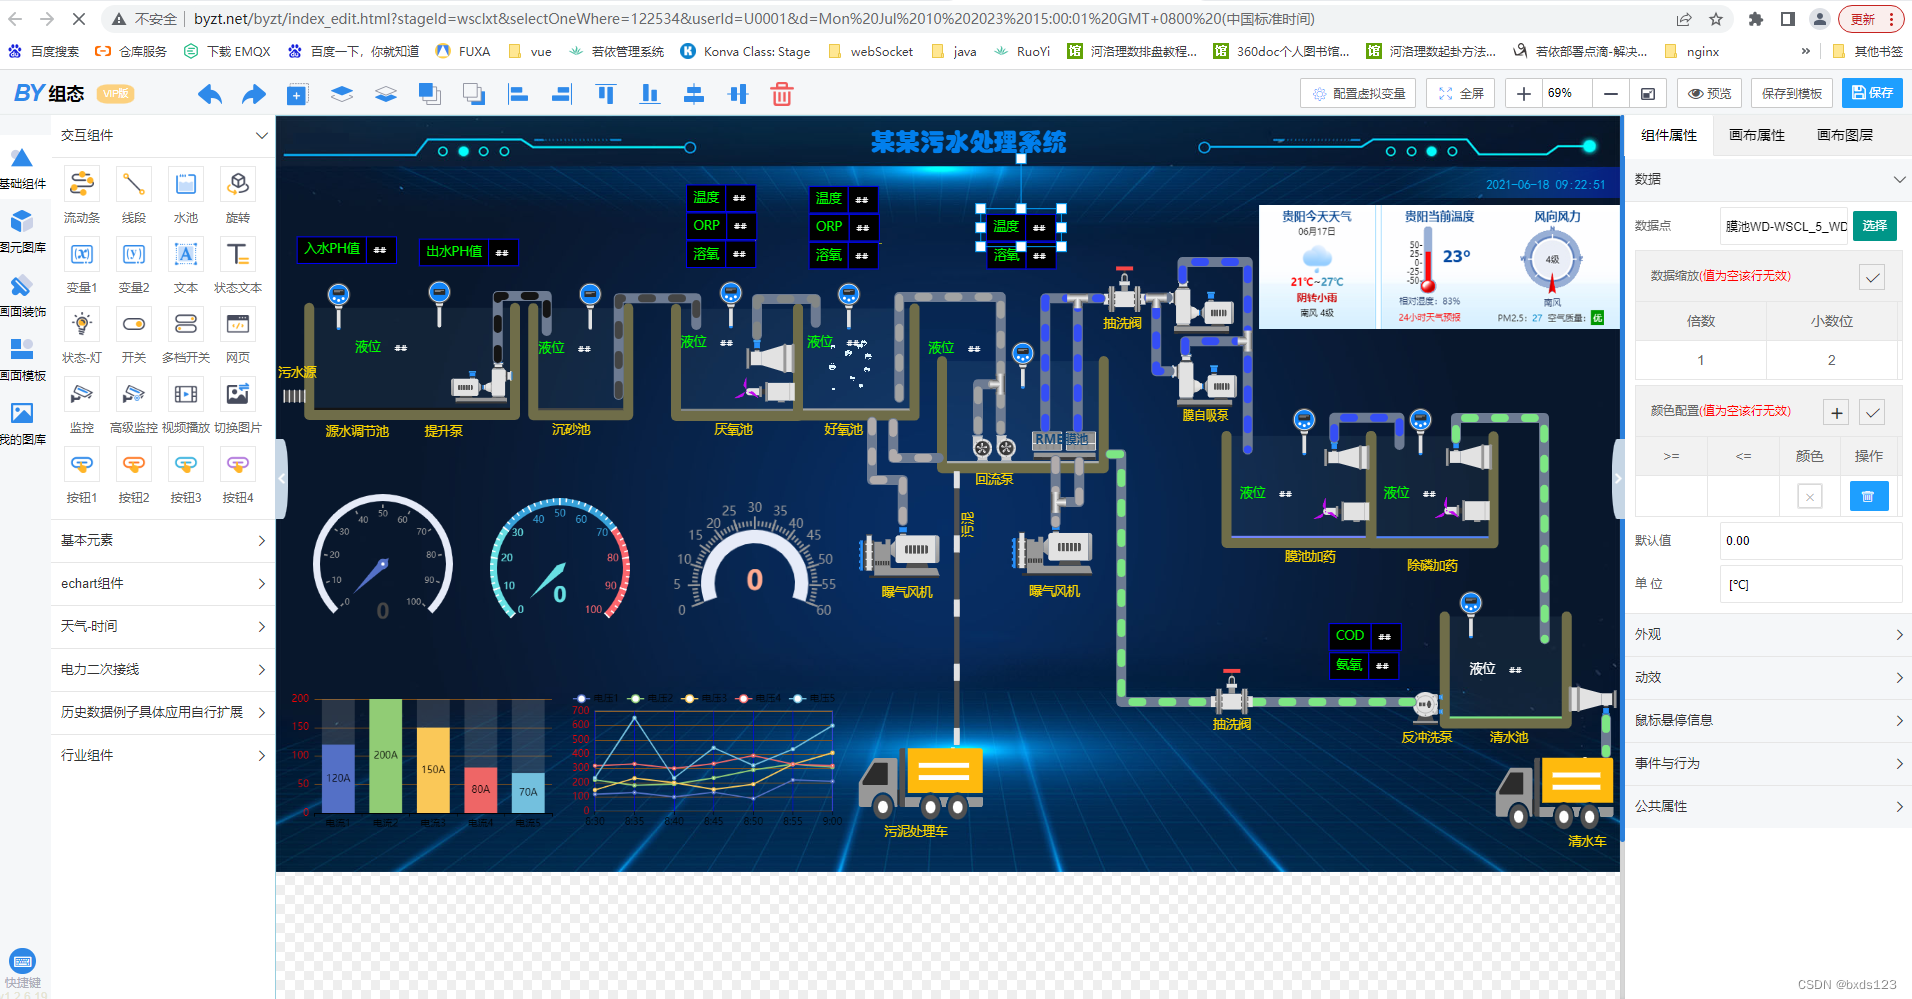Select the 线段 line segment component
1912x999 pixels.
(x=134, y=195)
